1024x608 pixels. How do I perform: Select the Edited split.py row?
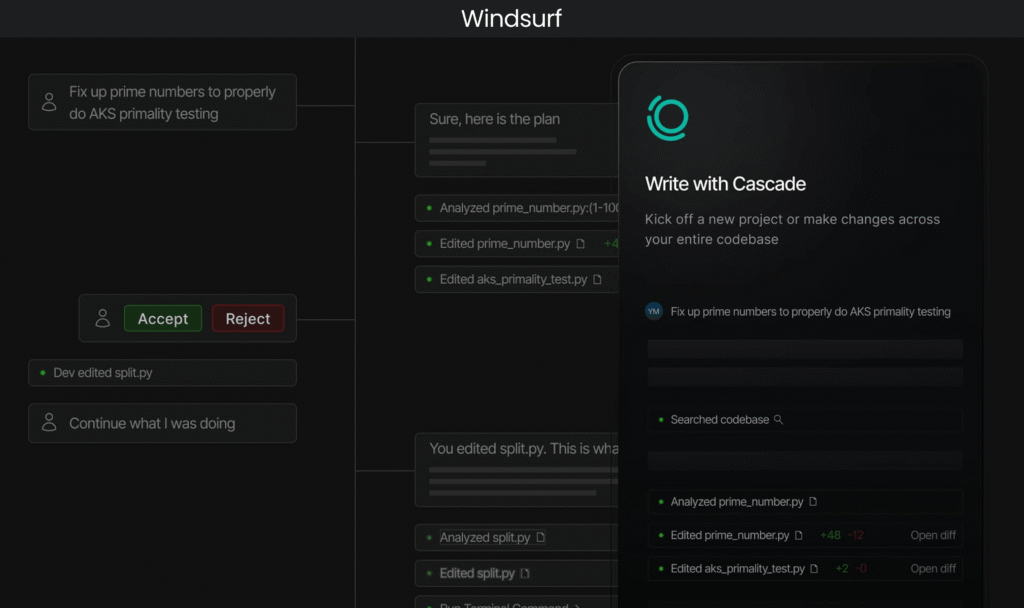coord(517,573)
